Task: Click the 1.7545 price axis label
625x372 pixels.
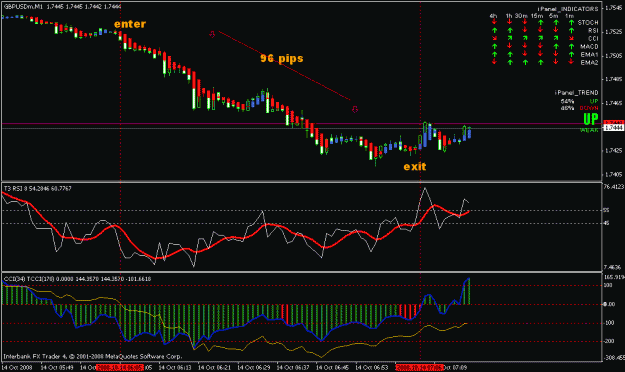Action: click(613, 8)
